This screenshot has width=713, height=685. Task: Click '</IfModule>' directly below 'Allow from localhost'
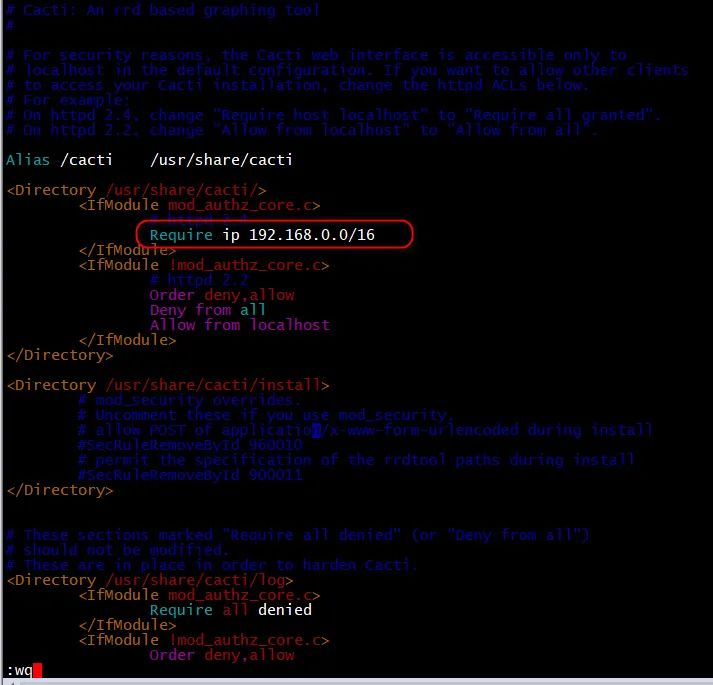point(127,340)
